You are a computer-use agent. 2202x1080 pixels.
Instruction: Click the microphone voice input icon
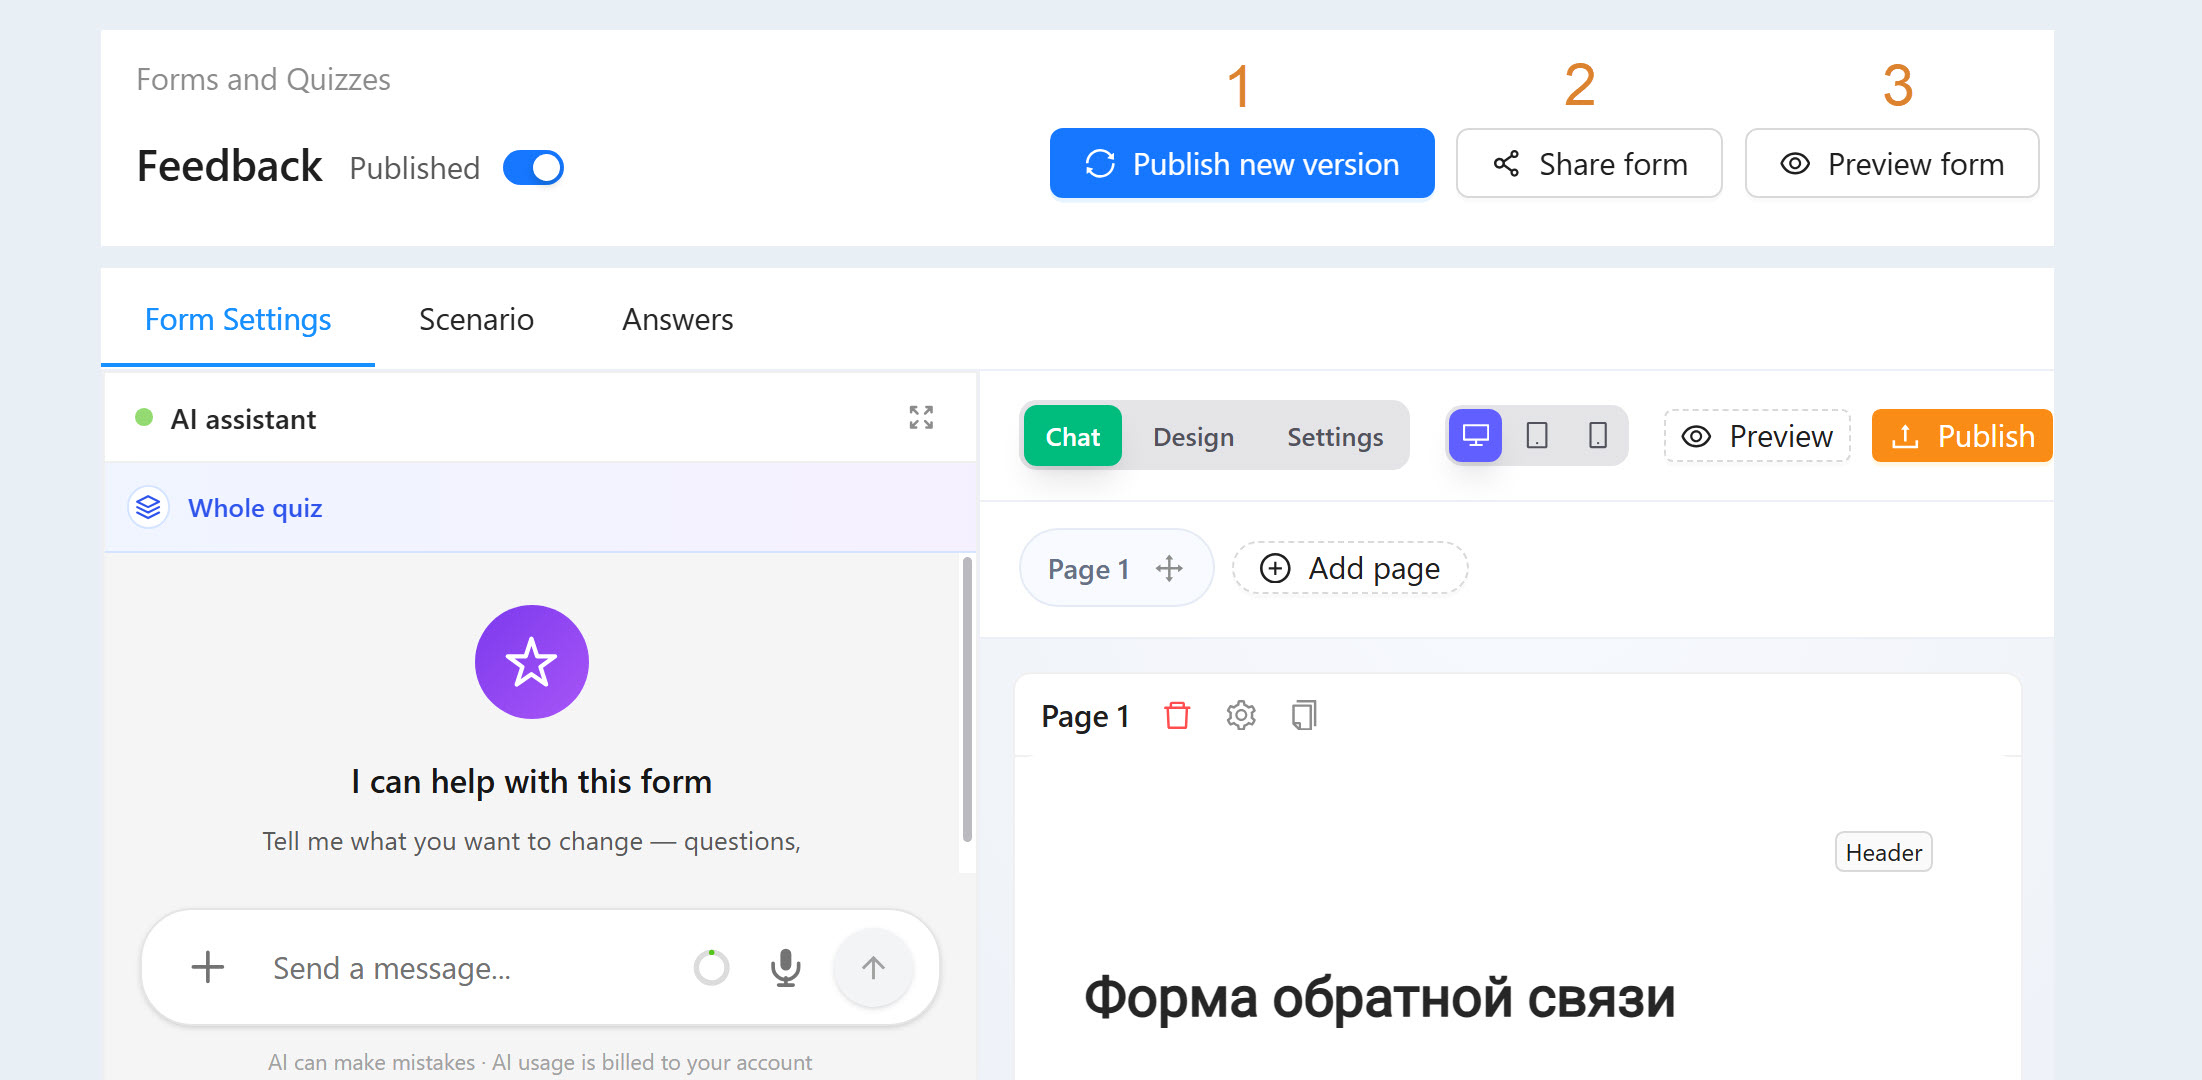pyautogui.click(x=786, y=967)
